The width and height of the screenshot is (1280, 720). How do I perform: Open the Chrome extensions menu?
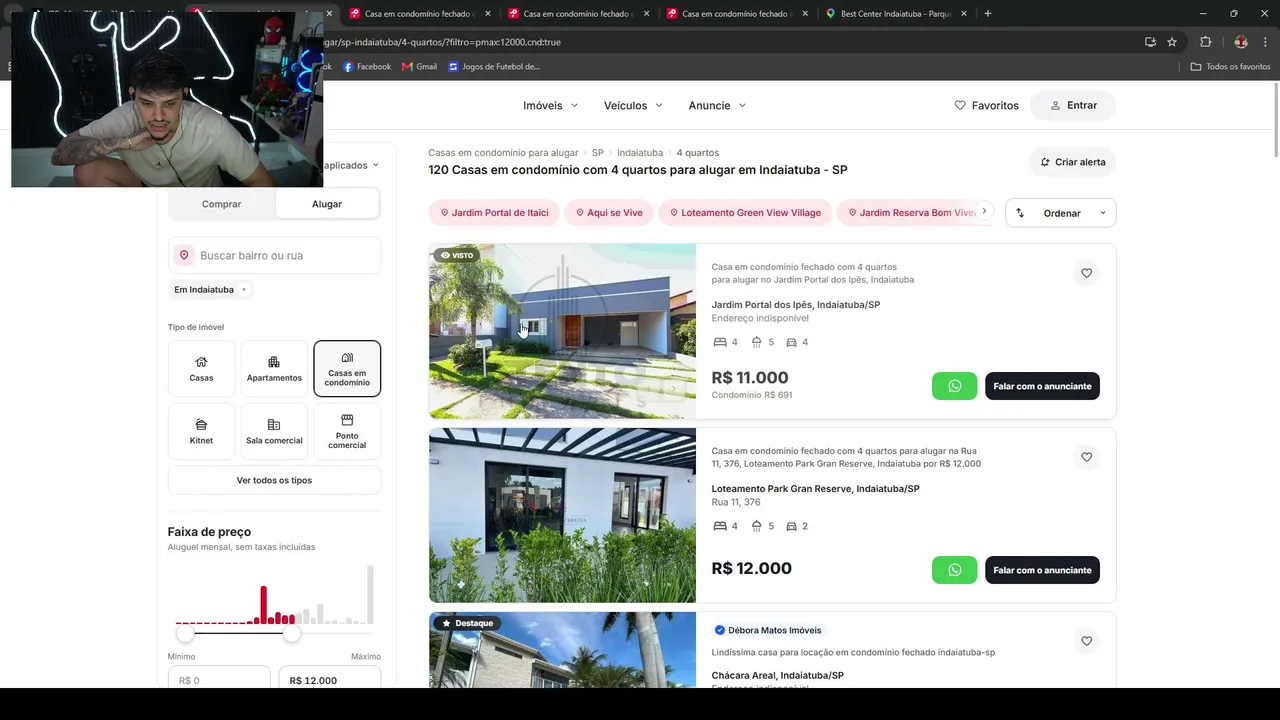1205,42
